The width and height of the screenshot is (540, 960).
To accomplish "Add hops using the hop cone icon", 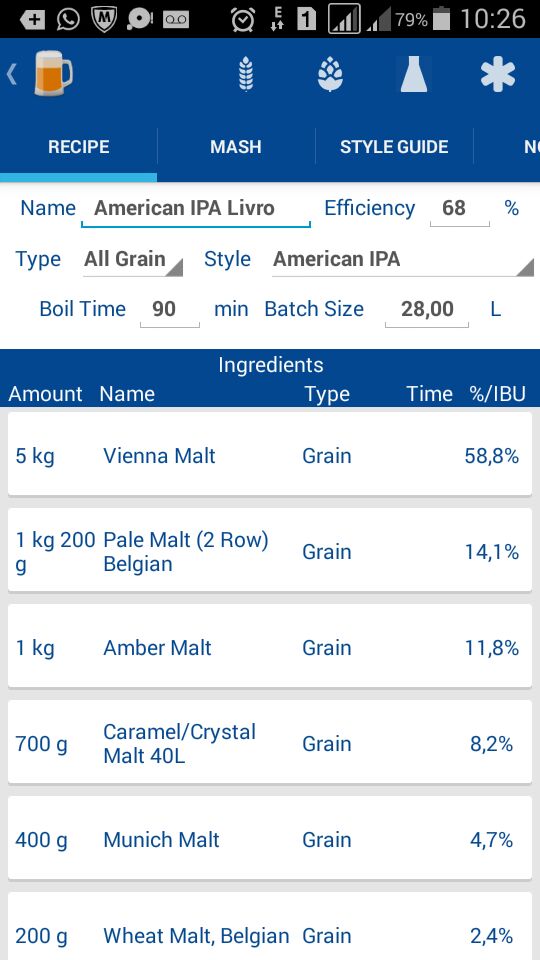I will click(x=330, y=74).
